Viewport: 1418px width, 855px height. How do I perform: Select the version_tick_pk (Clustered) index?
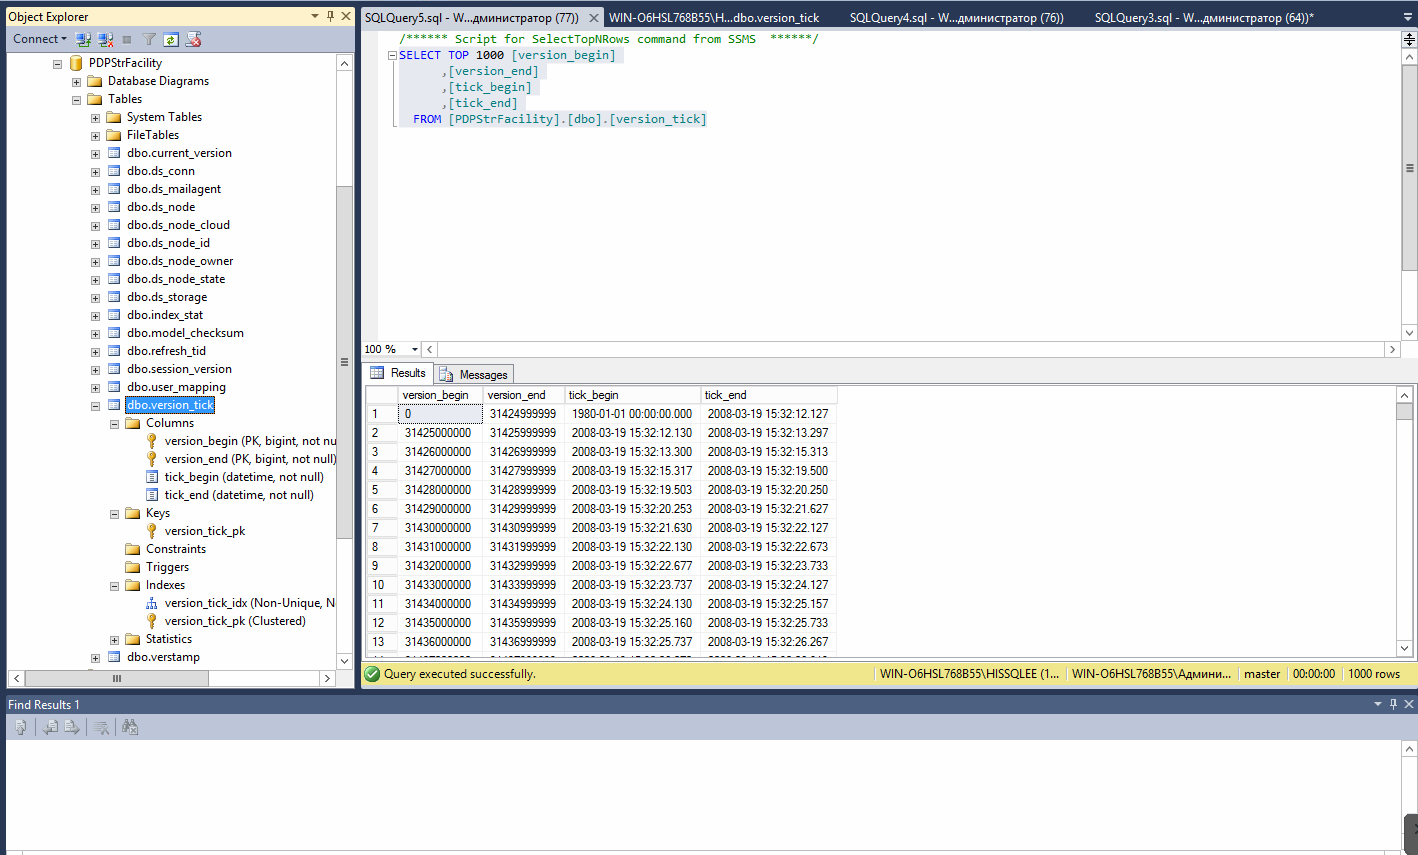[235, 621]
